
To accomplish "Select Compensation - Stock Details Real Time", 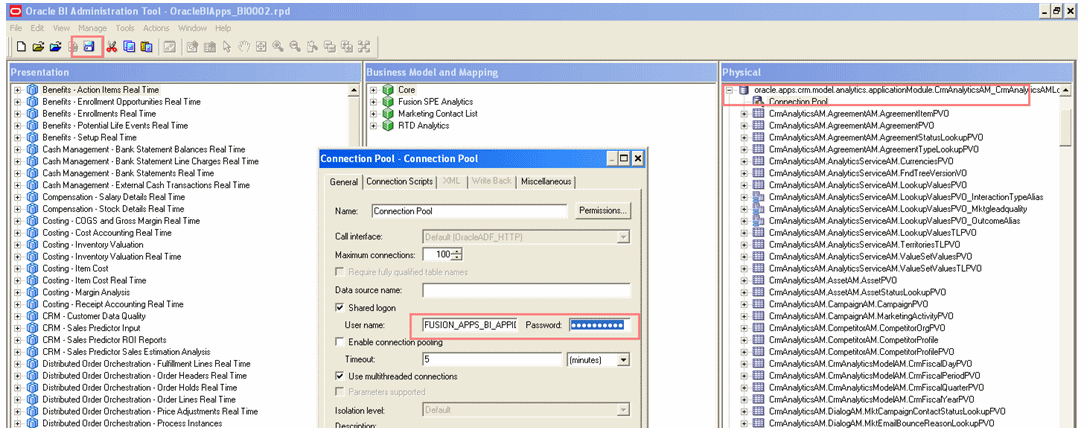I will click(x=113, y=209).
